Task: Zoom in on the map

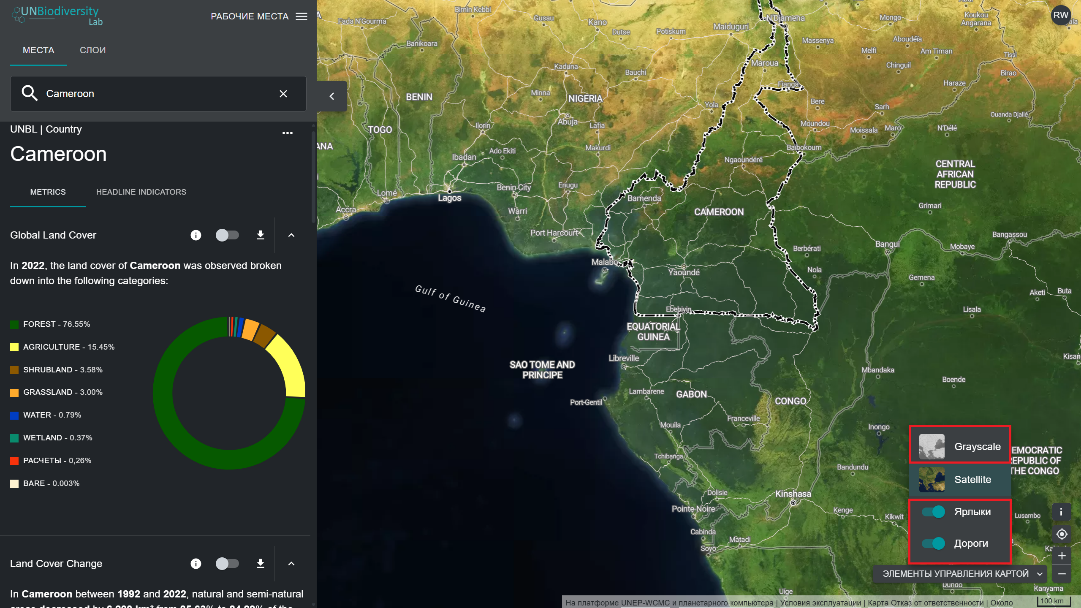Action: click(1062, 554)
